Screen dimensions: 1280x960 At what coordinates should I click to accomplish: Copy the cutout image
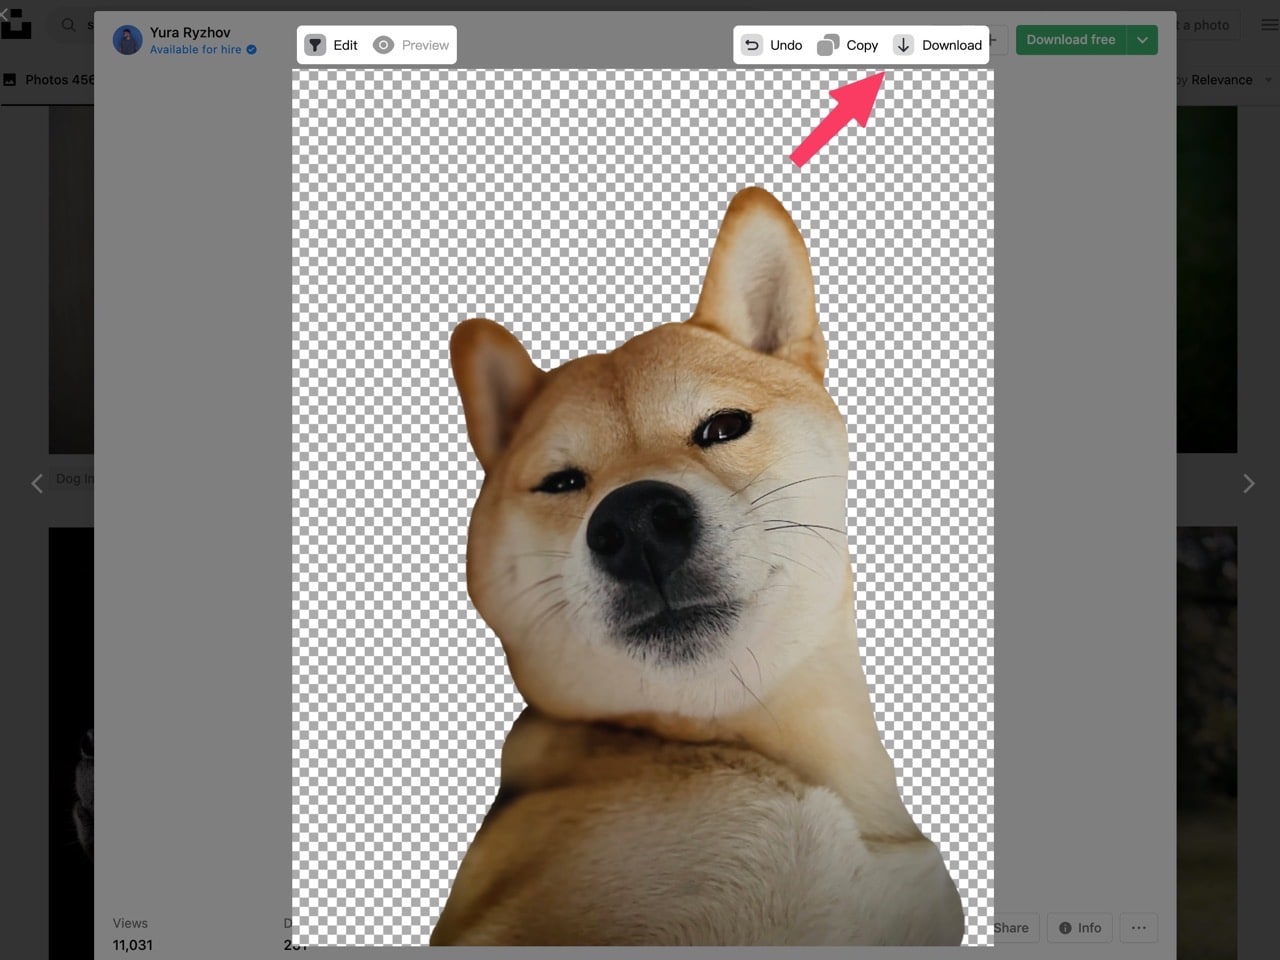(848, 45)
